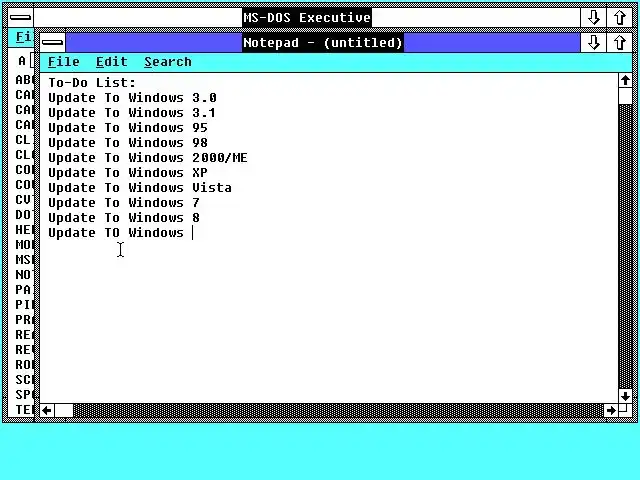Select the PR file entry in MS-DOS Executive
The width and height of the screenshot is (640, 480).
coord(24,320)
